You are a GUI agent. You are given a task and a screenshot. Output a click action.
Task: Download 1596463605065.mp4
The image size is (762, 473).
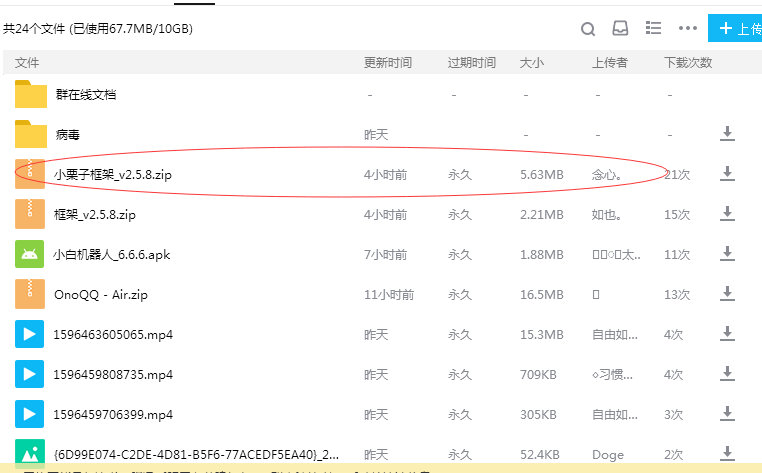pyautogui.click(x=727, y=333)
